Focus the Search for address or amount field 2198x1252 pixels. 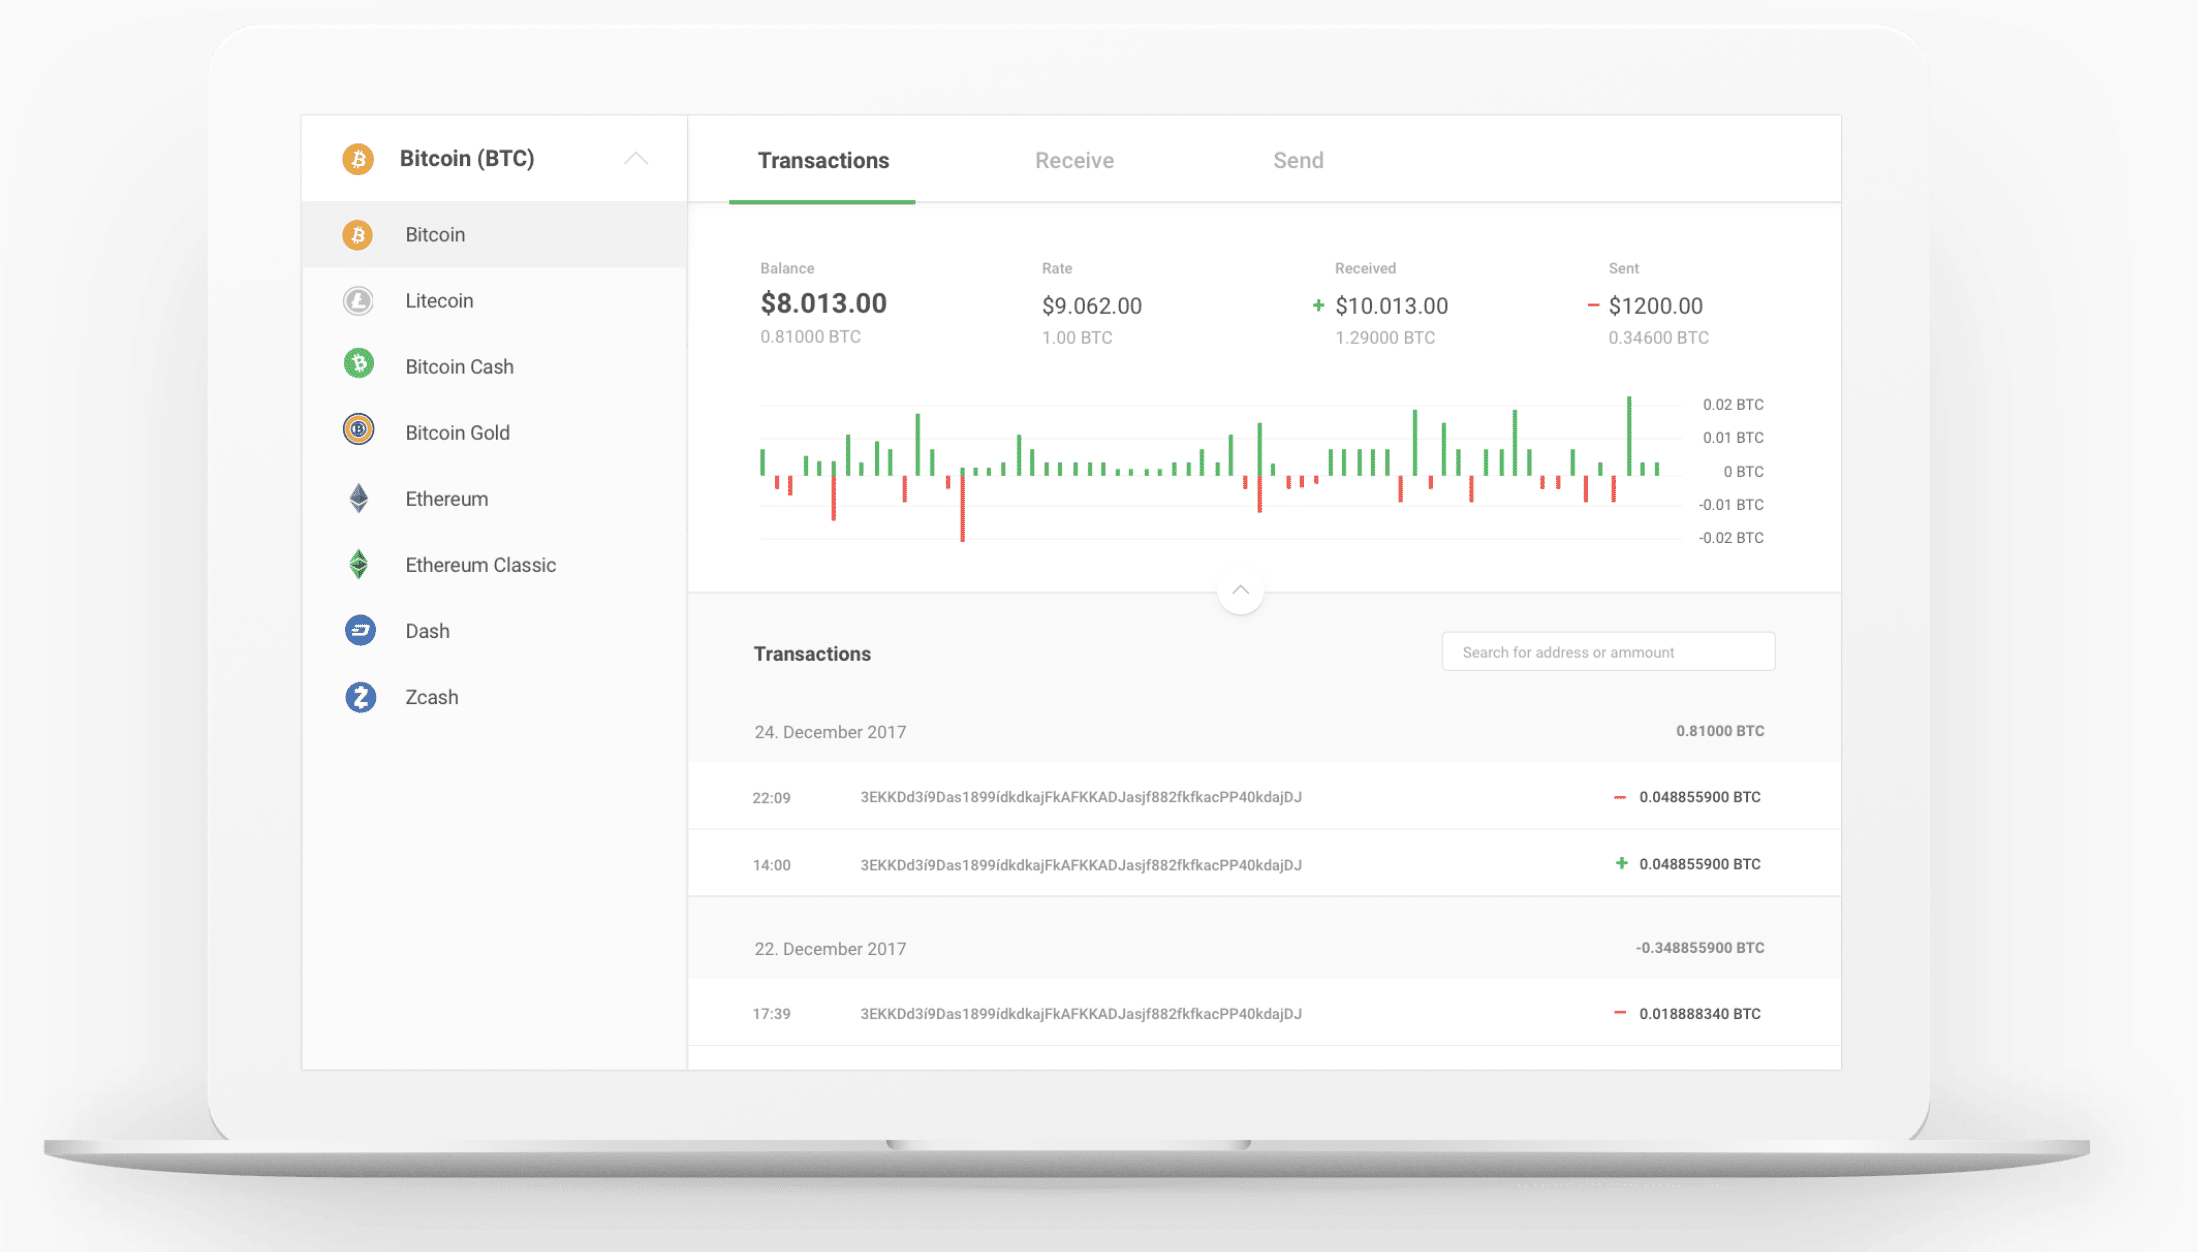click(x=1608, y=652)
